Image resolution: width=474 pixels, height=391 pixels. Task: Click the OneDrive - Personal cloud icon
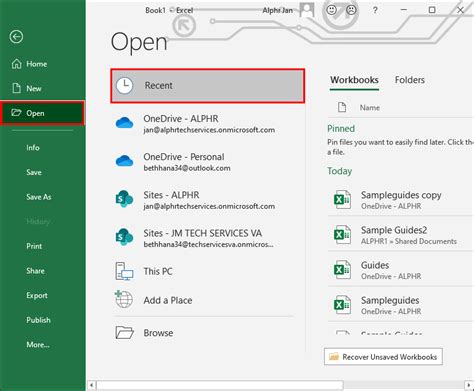pyautogui.click(x=124, y=161)
